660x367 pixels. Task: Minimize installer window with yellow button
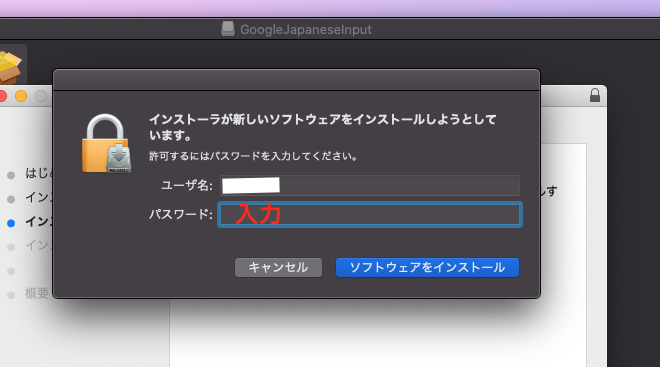pyautogui.click(x=21, y=96)
